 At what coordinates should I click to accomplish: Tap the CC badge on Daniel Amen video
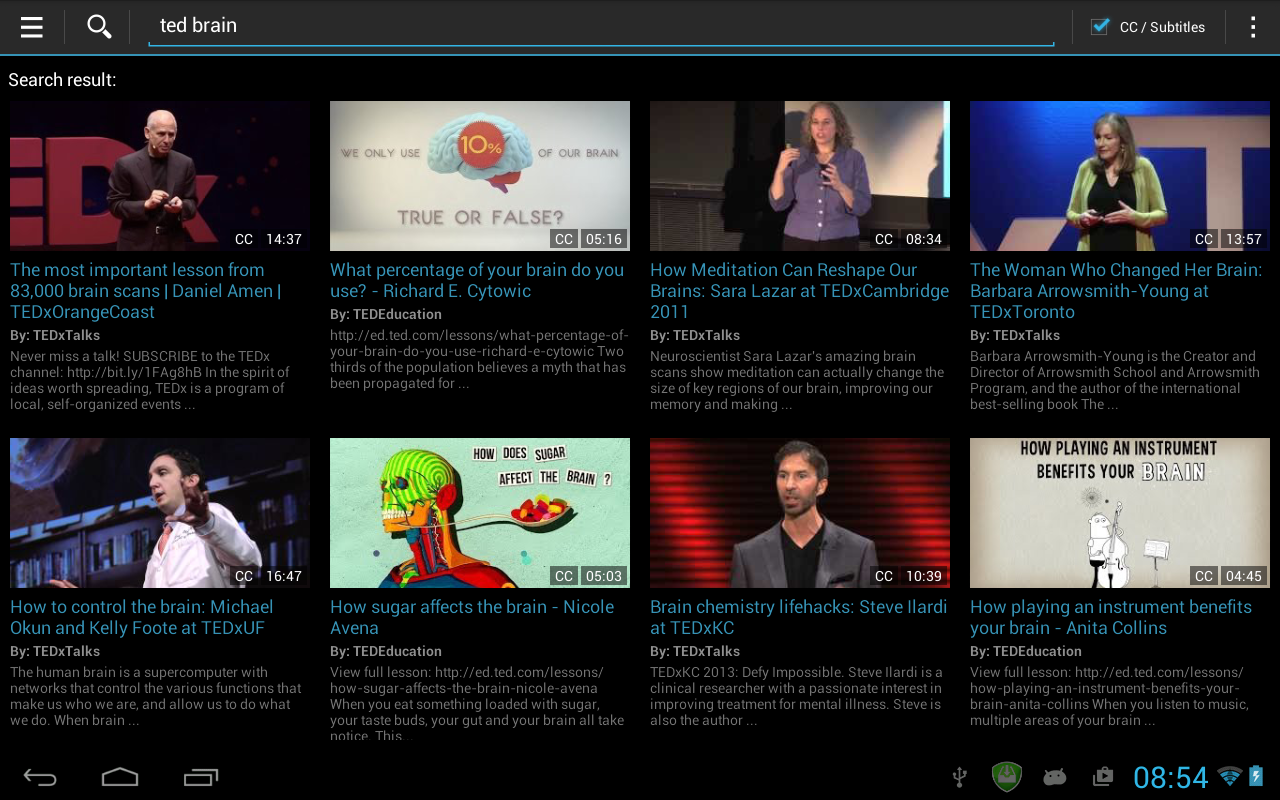click(x=244, y=239)
